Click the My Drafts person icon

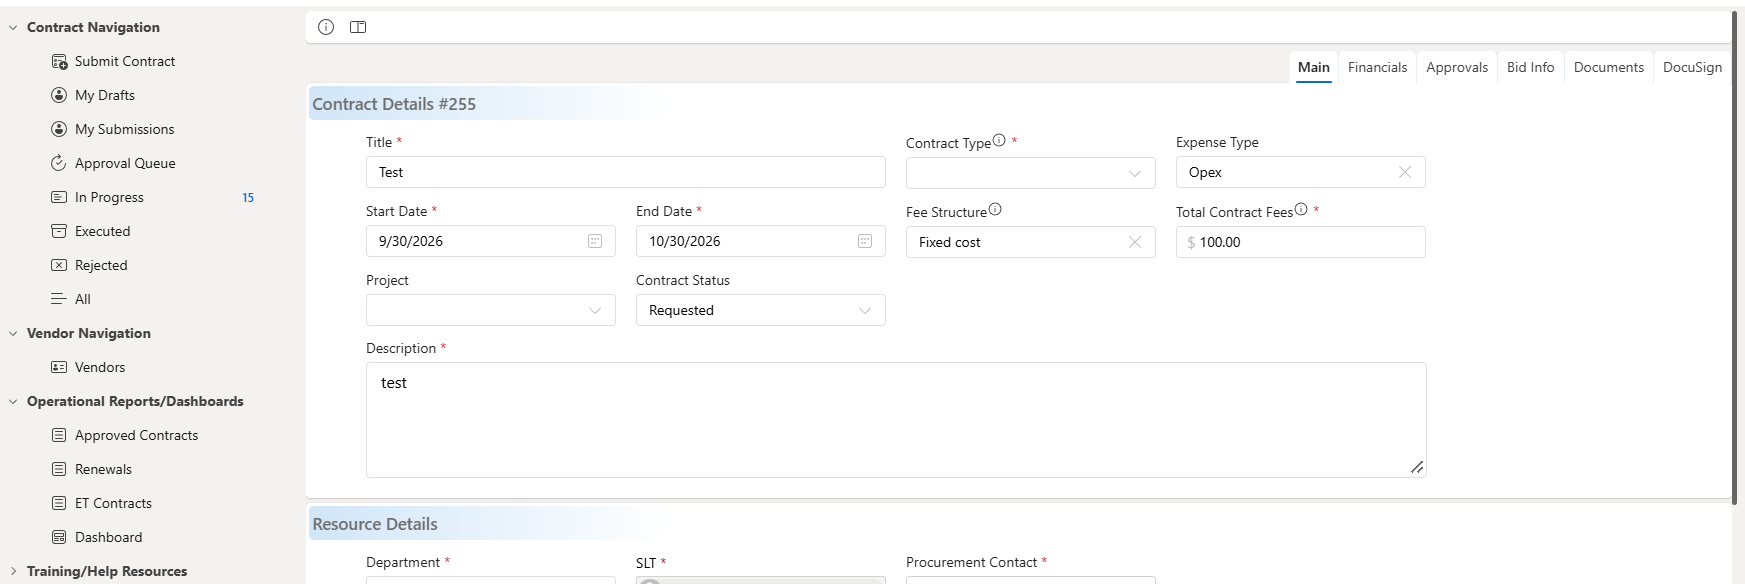click(x=59, y=95)
